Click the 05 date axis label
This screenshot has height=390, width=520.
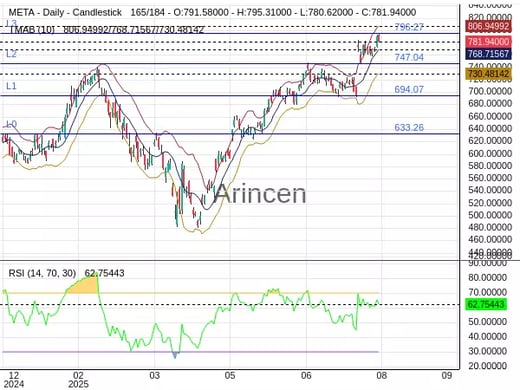[230, 376]
